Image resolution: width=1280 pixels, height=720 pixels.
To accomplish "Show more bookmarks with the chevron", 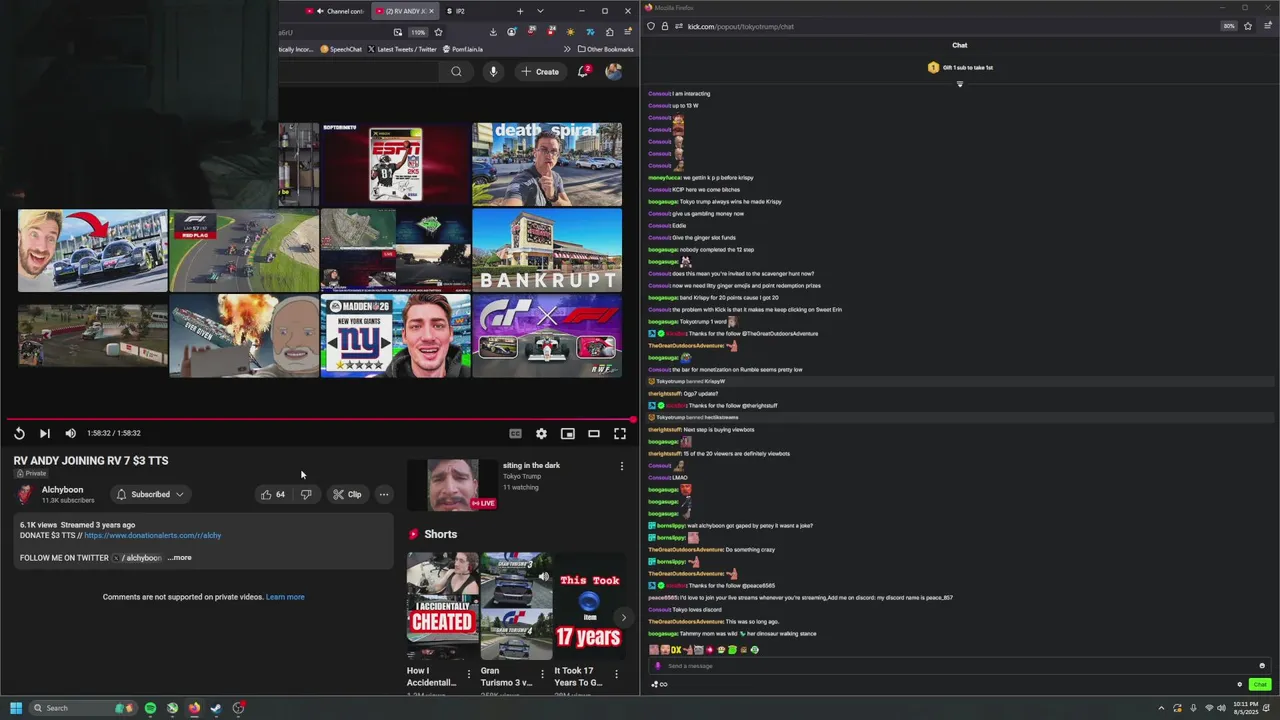I will [567, 49].
